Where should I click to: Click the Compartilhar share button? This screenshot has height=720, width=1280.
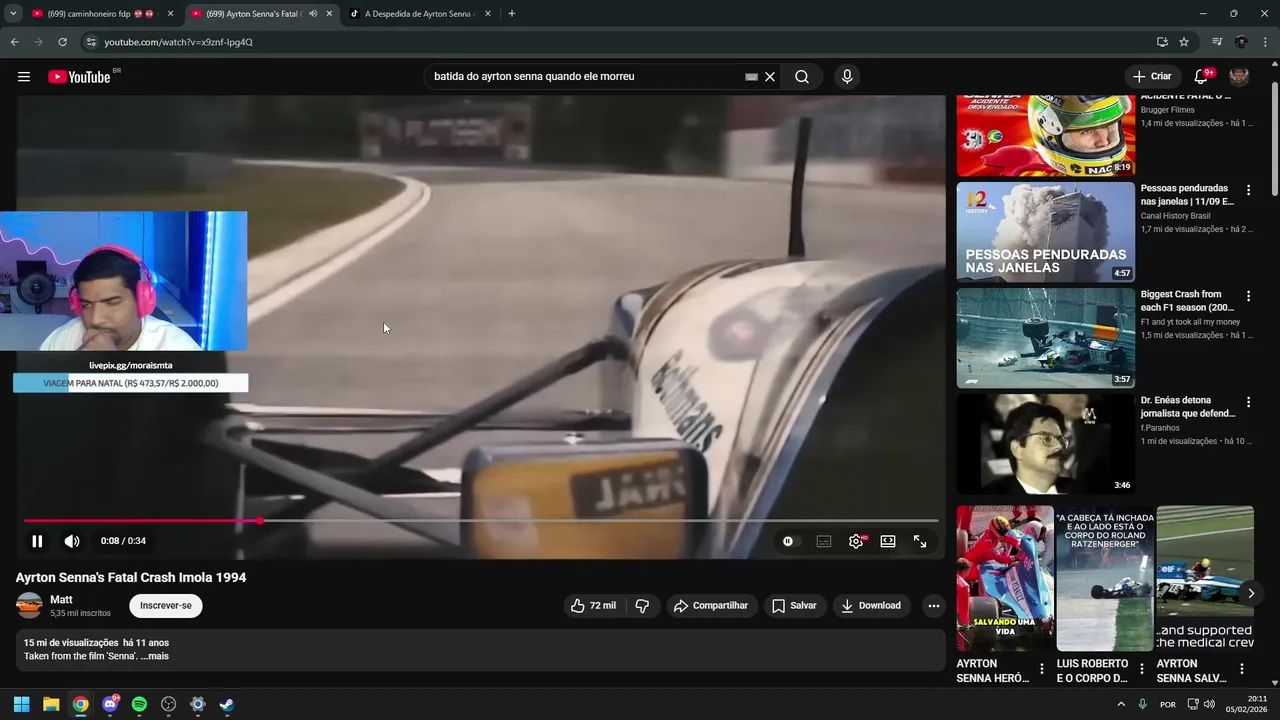(711, 605)
